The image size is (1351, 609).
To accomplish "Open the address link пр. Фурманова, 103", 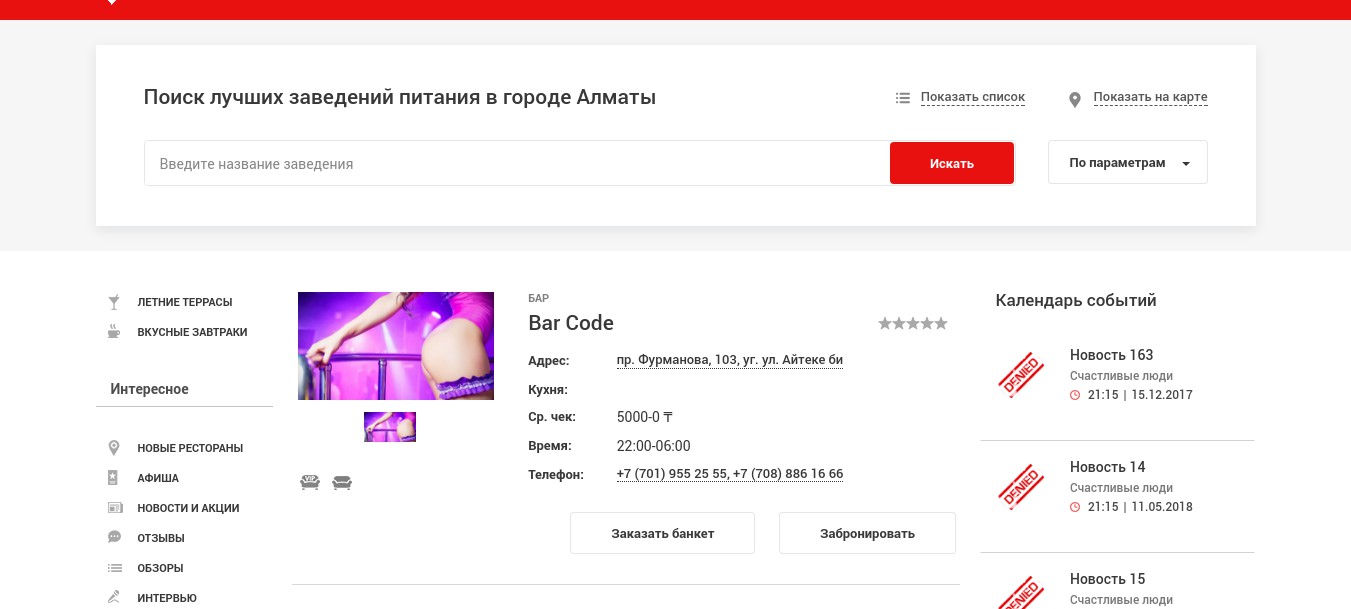I will click(730, 360).
